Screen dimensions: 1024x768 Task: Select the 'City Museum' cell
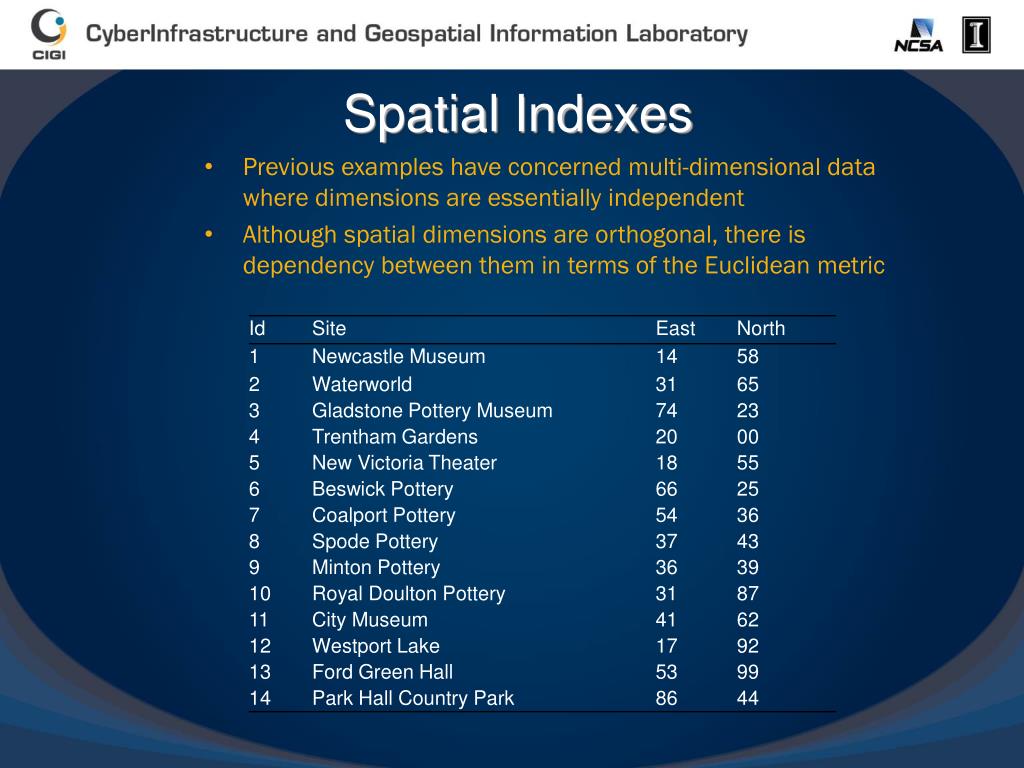coord(370,620)
